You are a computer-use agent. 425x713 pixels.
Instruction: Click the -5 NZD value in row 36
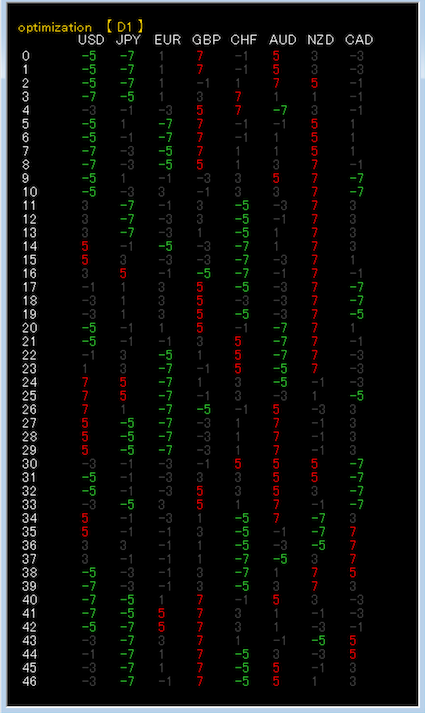tap(318, 545)
